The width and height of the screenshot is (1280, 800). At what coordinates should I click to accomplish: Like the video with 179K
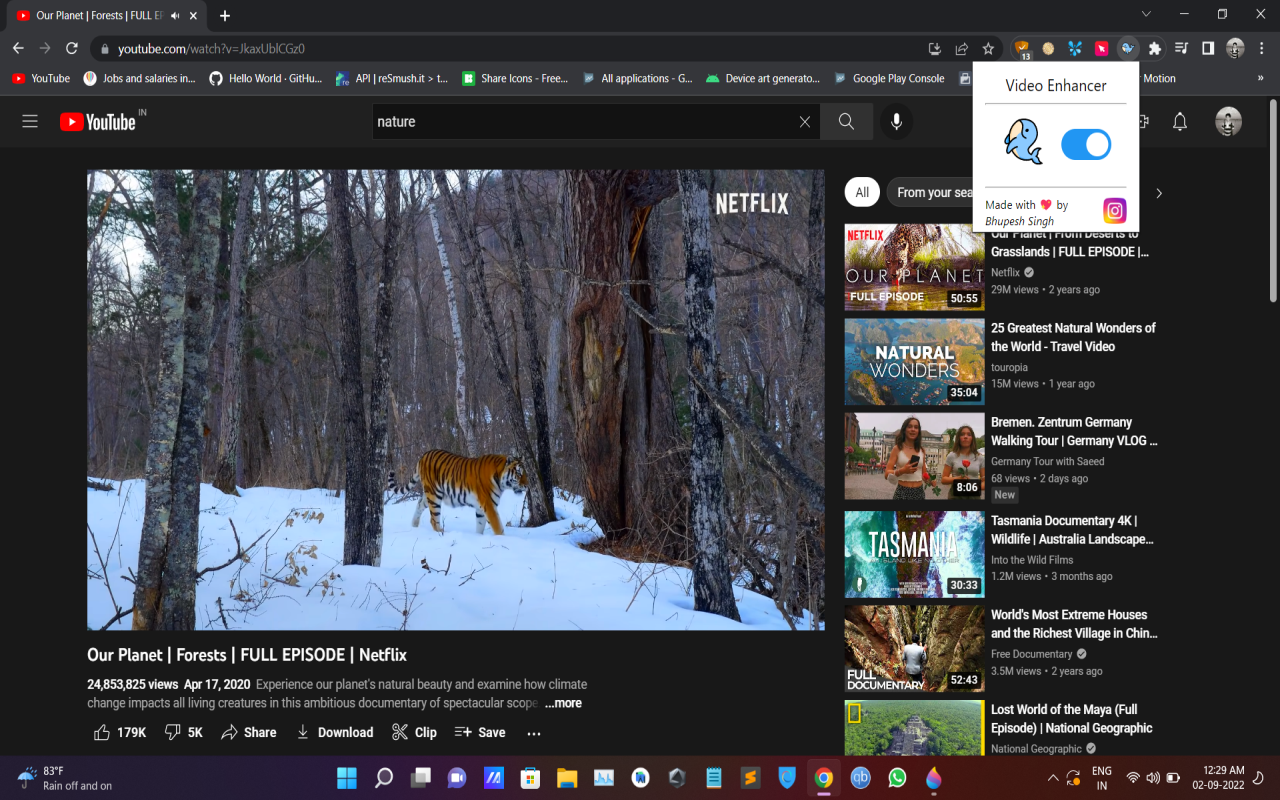click(x=119, y=732)
